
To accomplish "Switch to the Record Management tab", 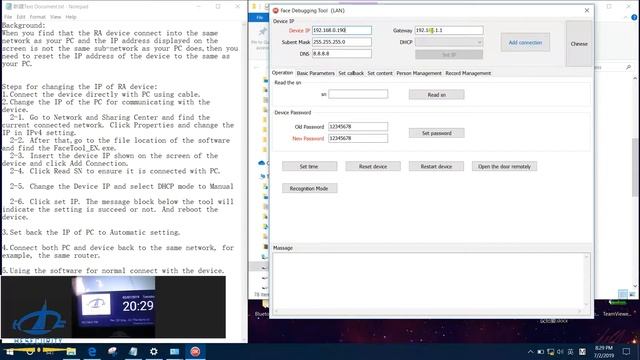I will pyautogui.click(x=468, y=73).
